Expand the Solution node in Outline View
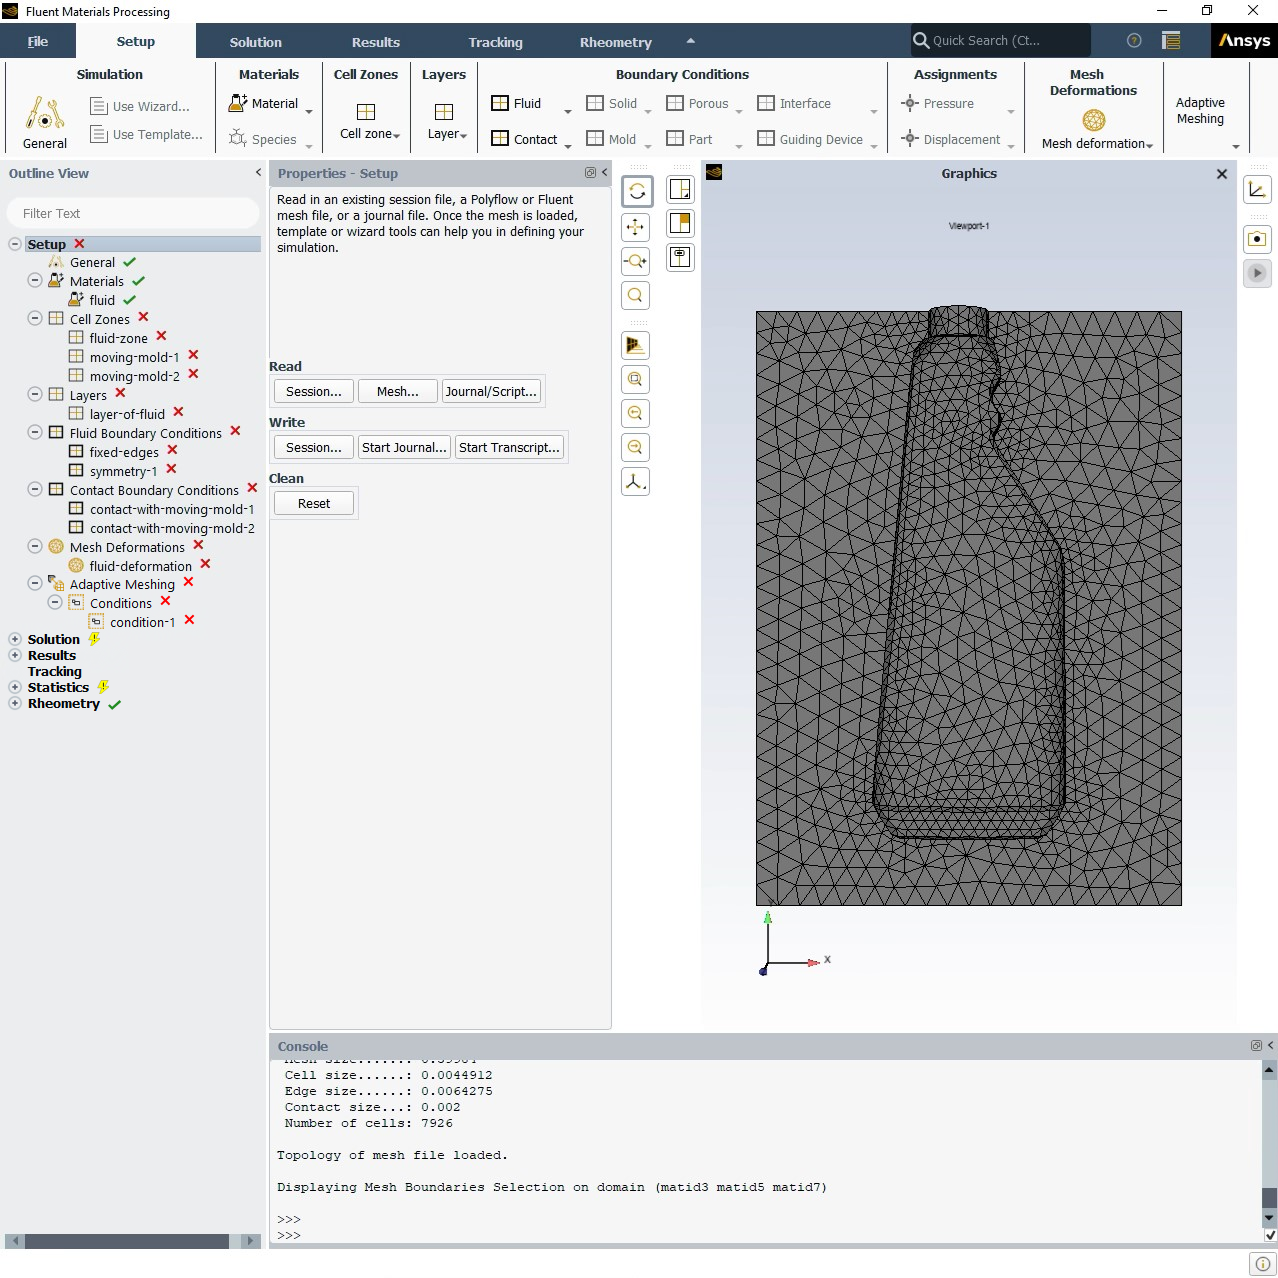1278x1278 pixels. (x=15, y=639)
